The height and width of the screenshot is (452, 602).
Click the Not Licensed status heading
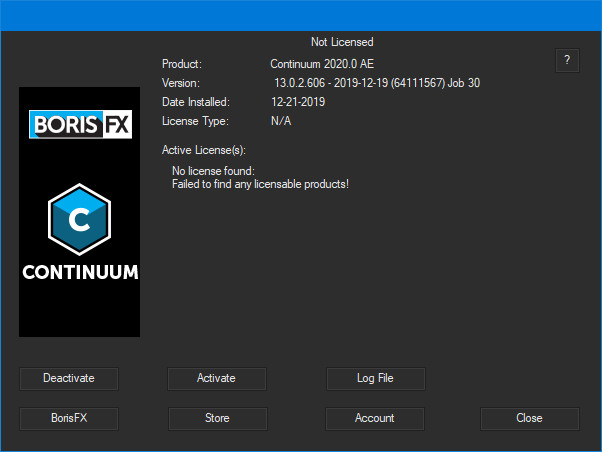342,42
